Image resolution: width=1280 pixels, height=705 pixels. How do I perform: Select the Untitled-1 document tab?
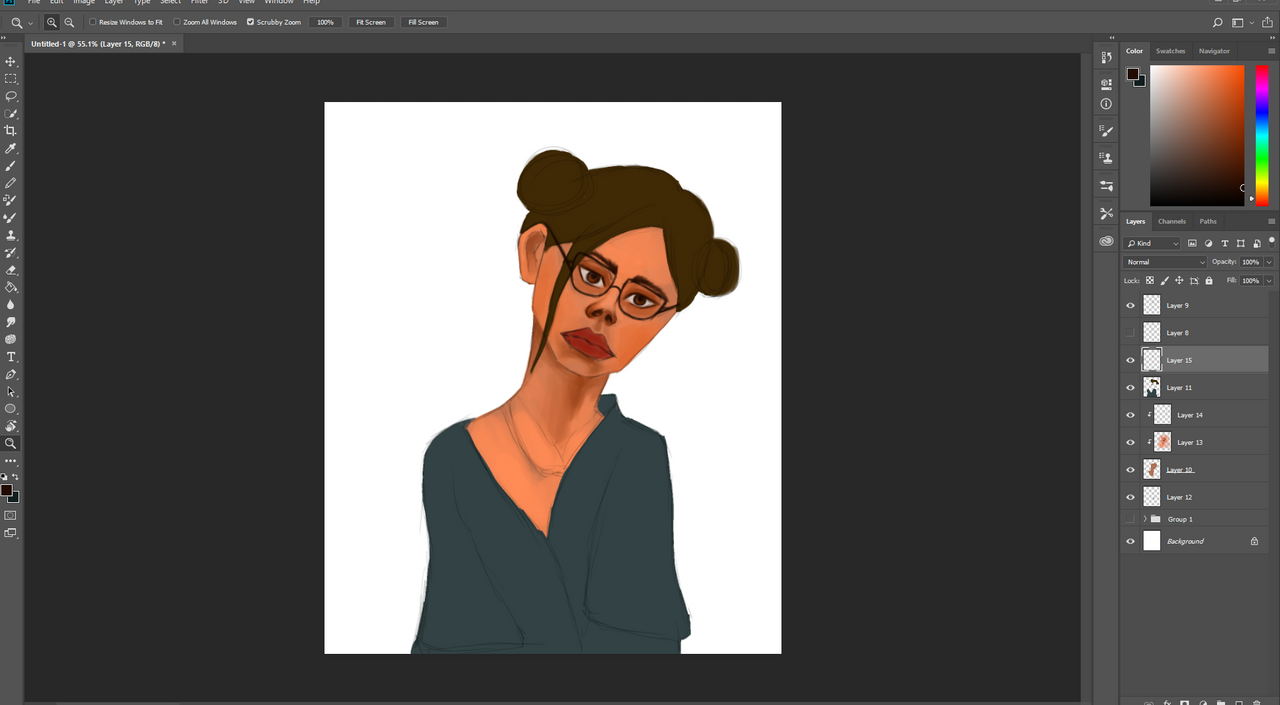(98, 44)
